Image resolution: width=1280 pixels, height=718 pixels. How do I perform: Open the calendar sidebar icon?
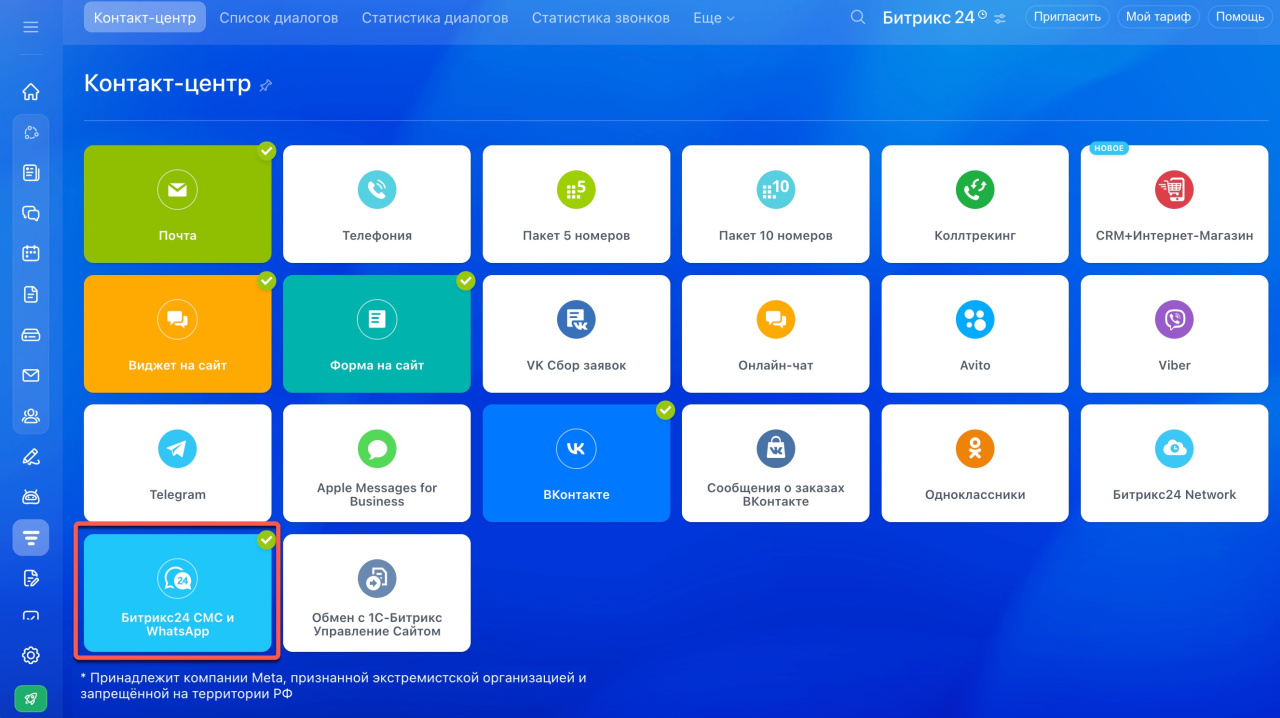point(31,254)
